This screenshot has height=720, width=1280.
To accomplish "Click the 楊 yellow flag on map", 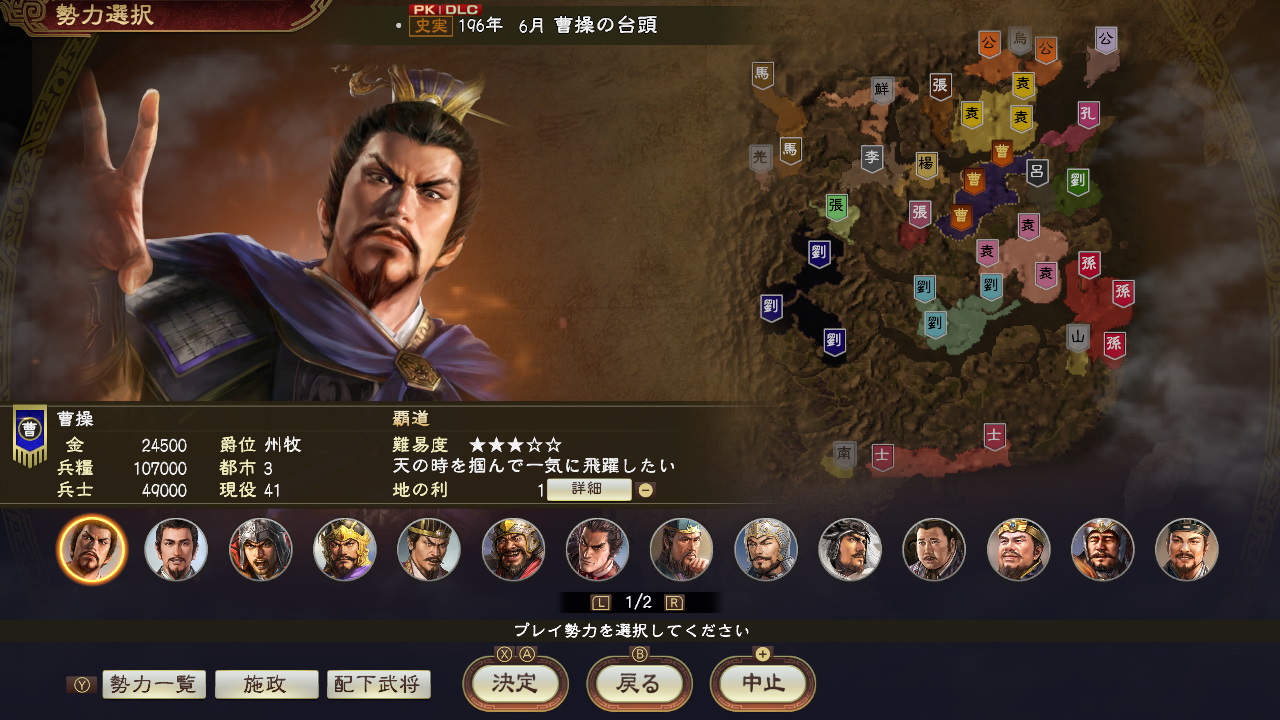I will tap(927, 166).
